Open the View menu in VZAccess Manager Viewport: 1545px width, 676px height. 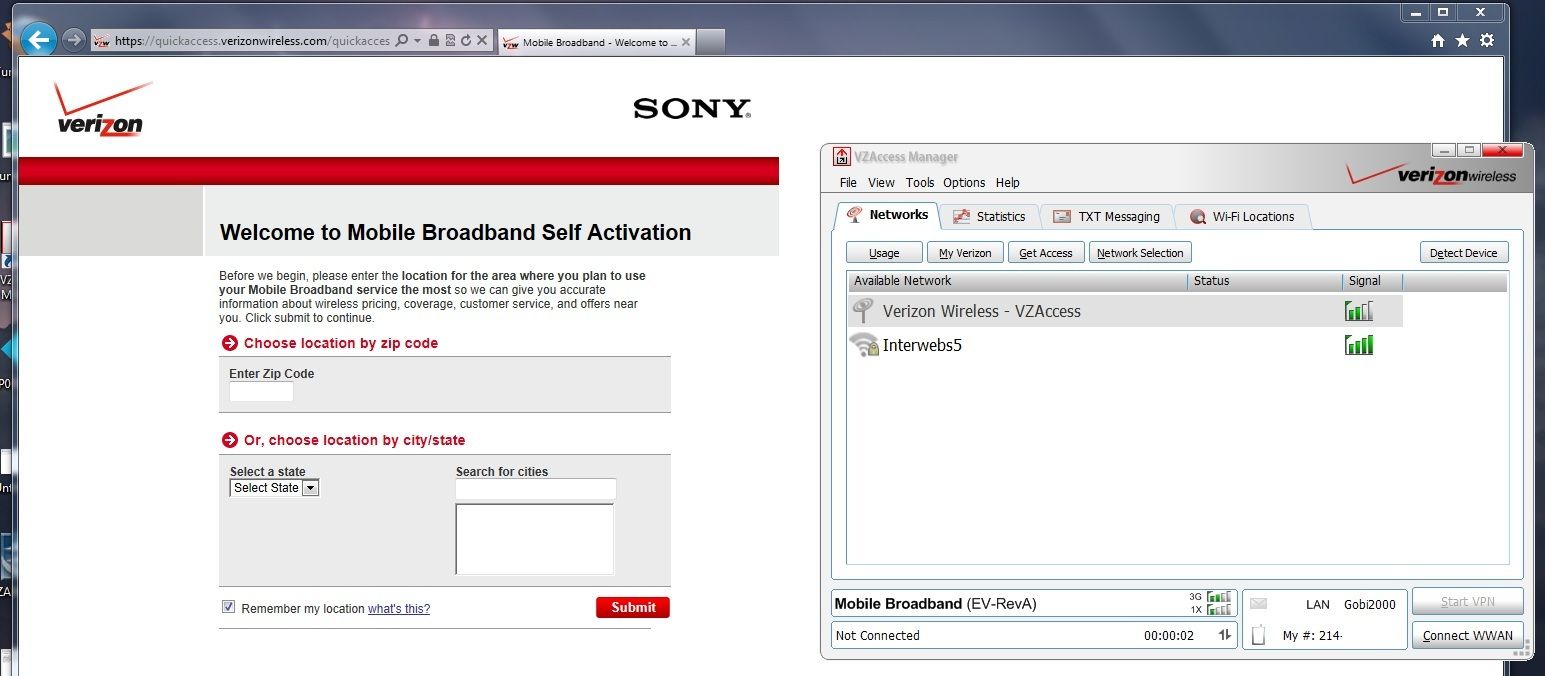pyautogui.click(x=881, y=183)
